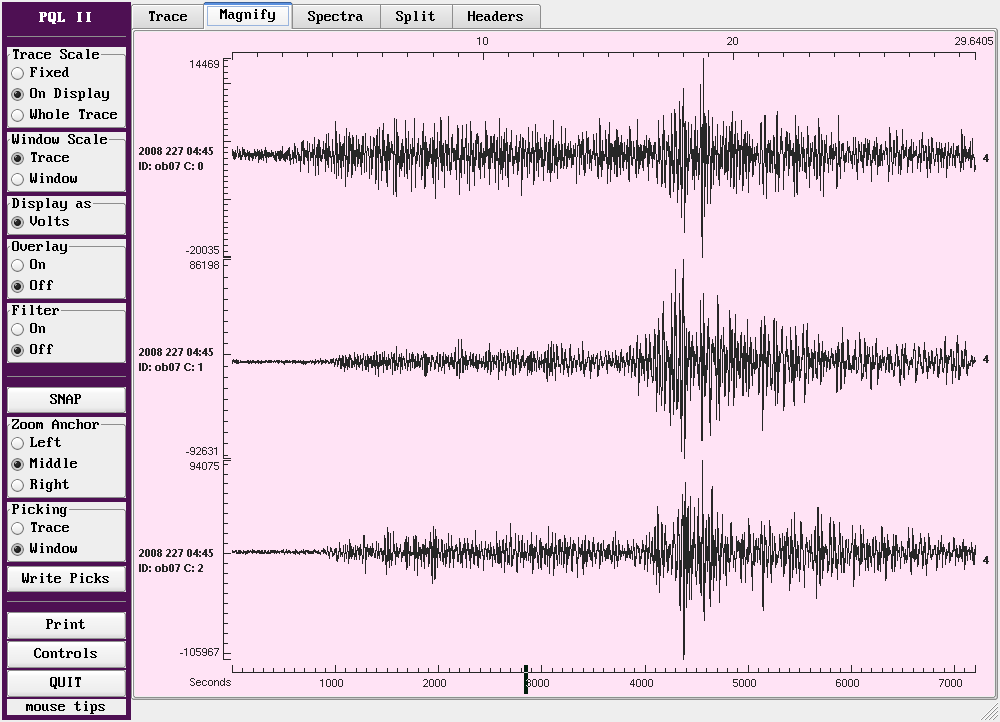
Task: Go to the Headers tab
Action: [495, 16]
